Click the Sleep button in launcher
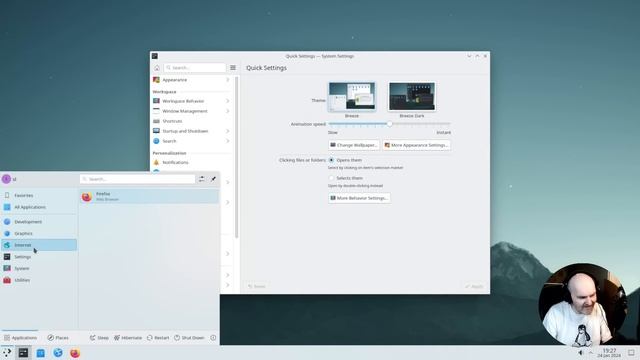The height and width of the screenshot is (360, 640). (99, 338)
